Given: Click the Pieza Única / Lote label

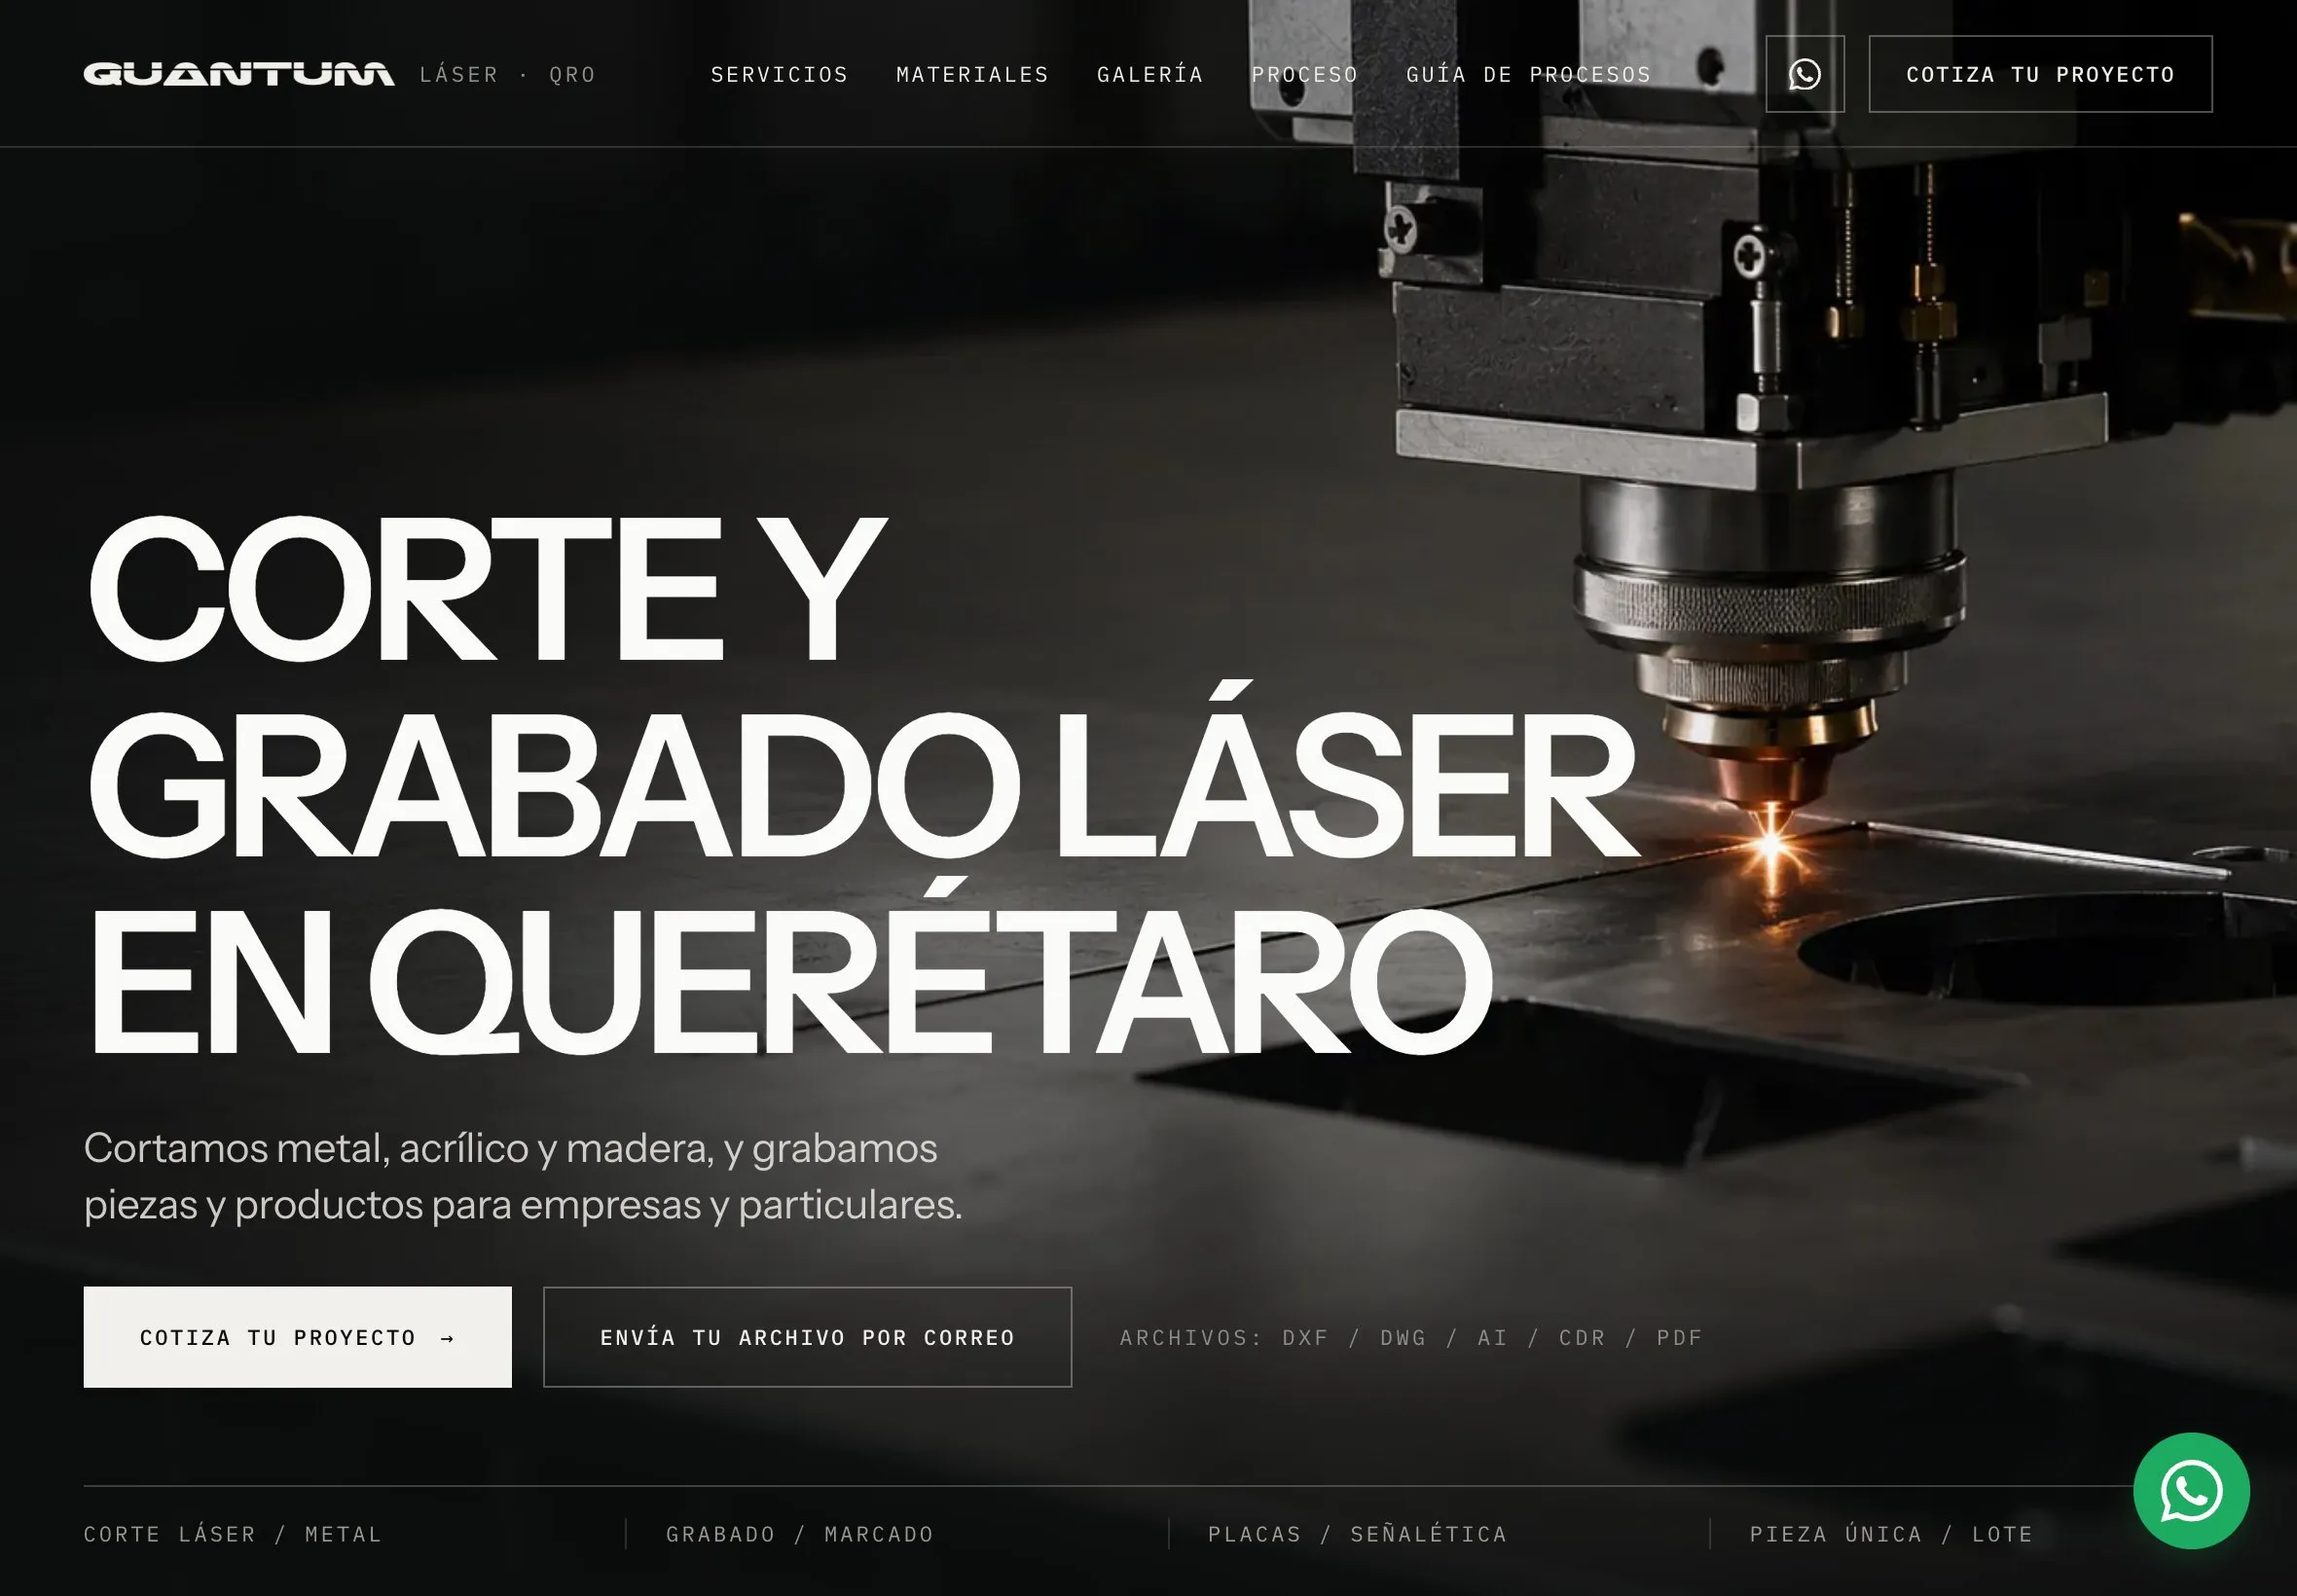Looking at the screenshot, I should tap(1891, 1534).
